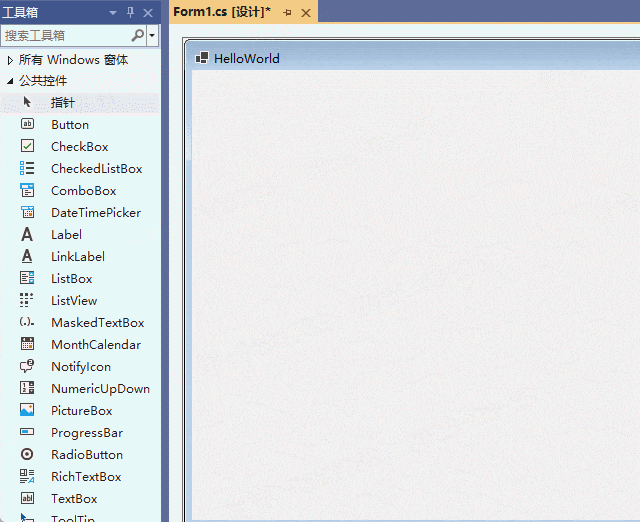Expand the 所有 Windows 窗体 group
The height and width of the screenshot is (522, 640).
(10, 60)
